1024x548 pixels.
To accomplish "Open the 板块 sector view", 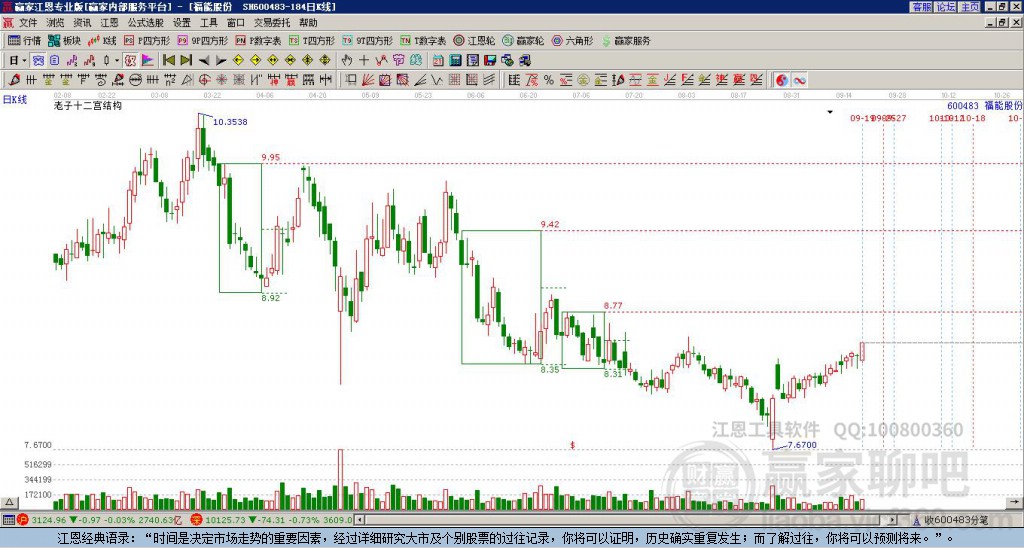I will (65, 40).
